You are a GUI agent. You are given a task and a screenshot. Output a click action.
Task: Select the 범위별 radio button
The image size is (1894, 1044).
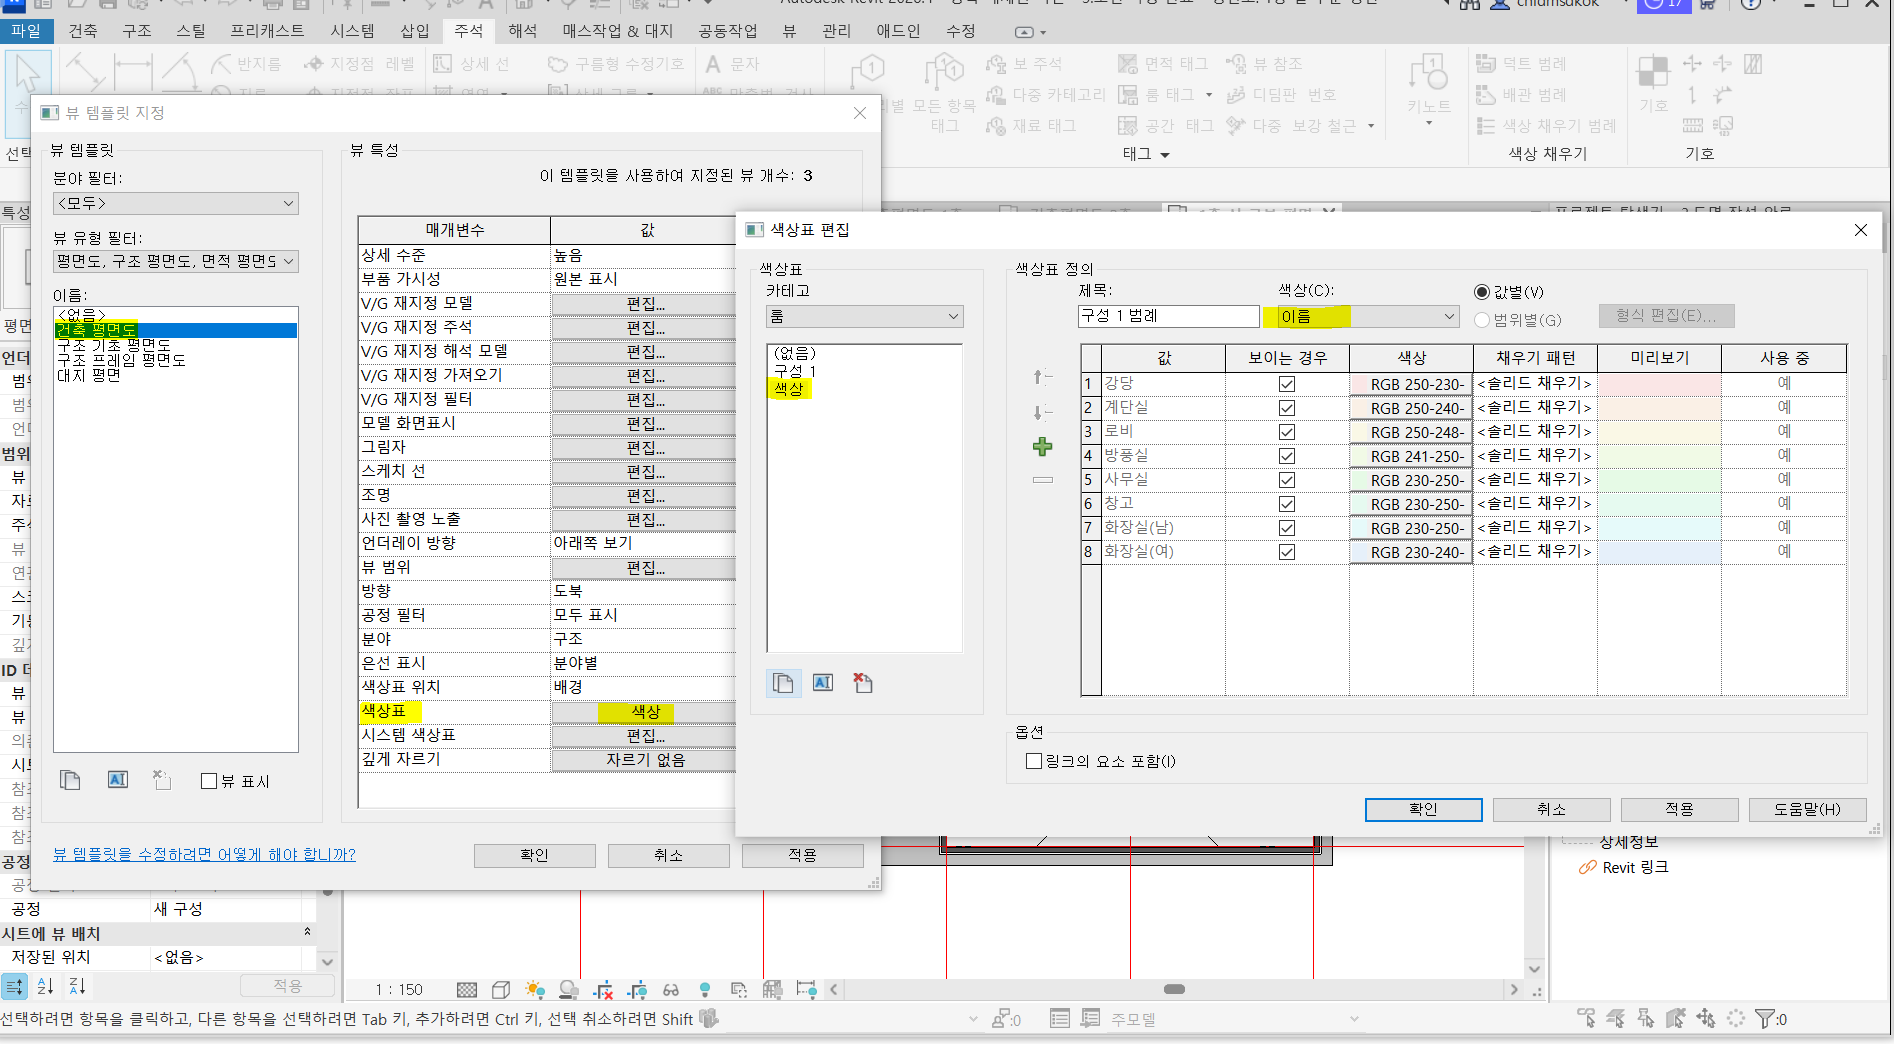[1482, 320]
